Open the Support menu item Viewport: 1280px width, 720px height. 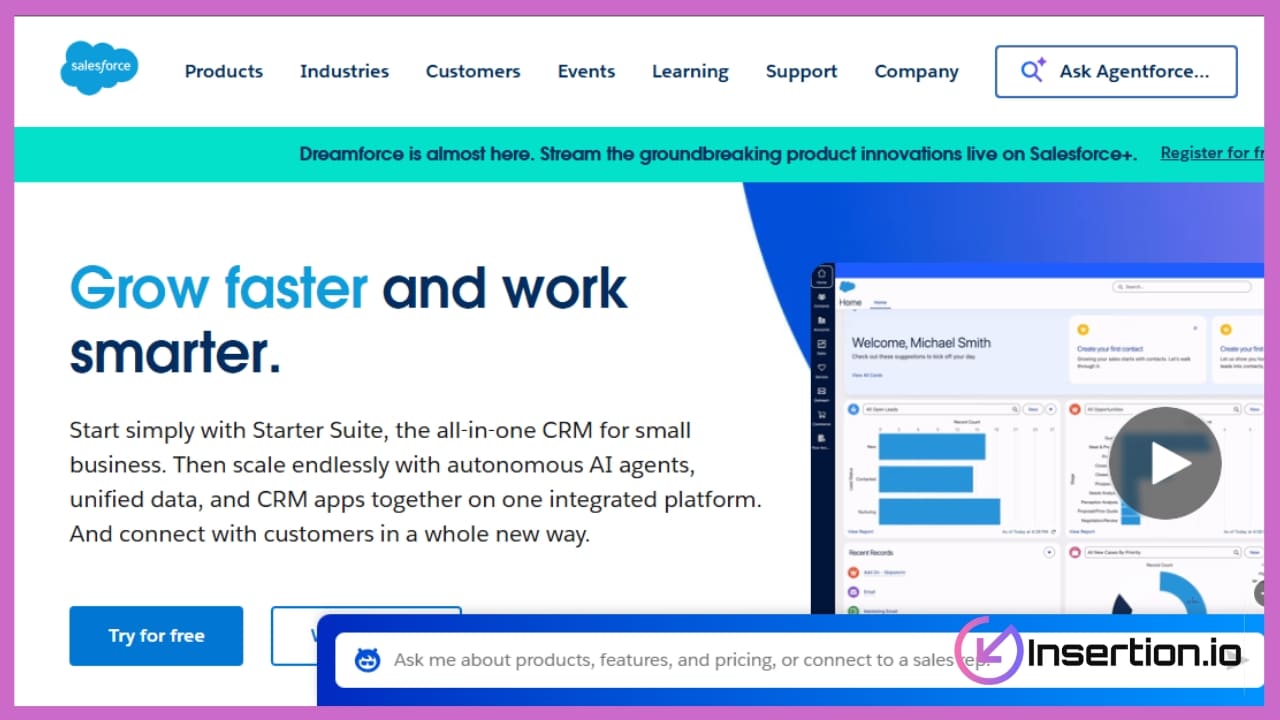801,71
